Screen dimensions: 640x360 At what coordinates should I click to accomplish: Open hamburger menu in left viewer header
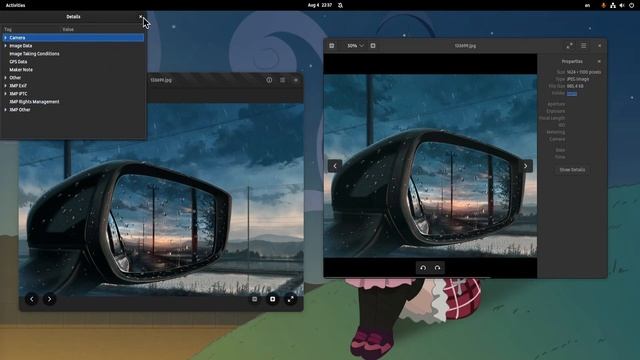(282, 80)
